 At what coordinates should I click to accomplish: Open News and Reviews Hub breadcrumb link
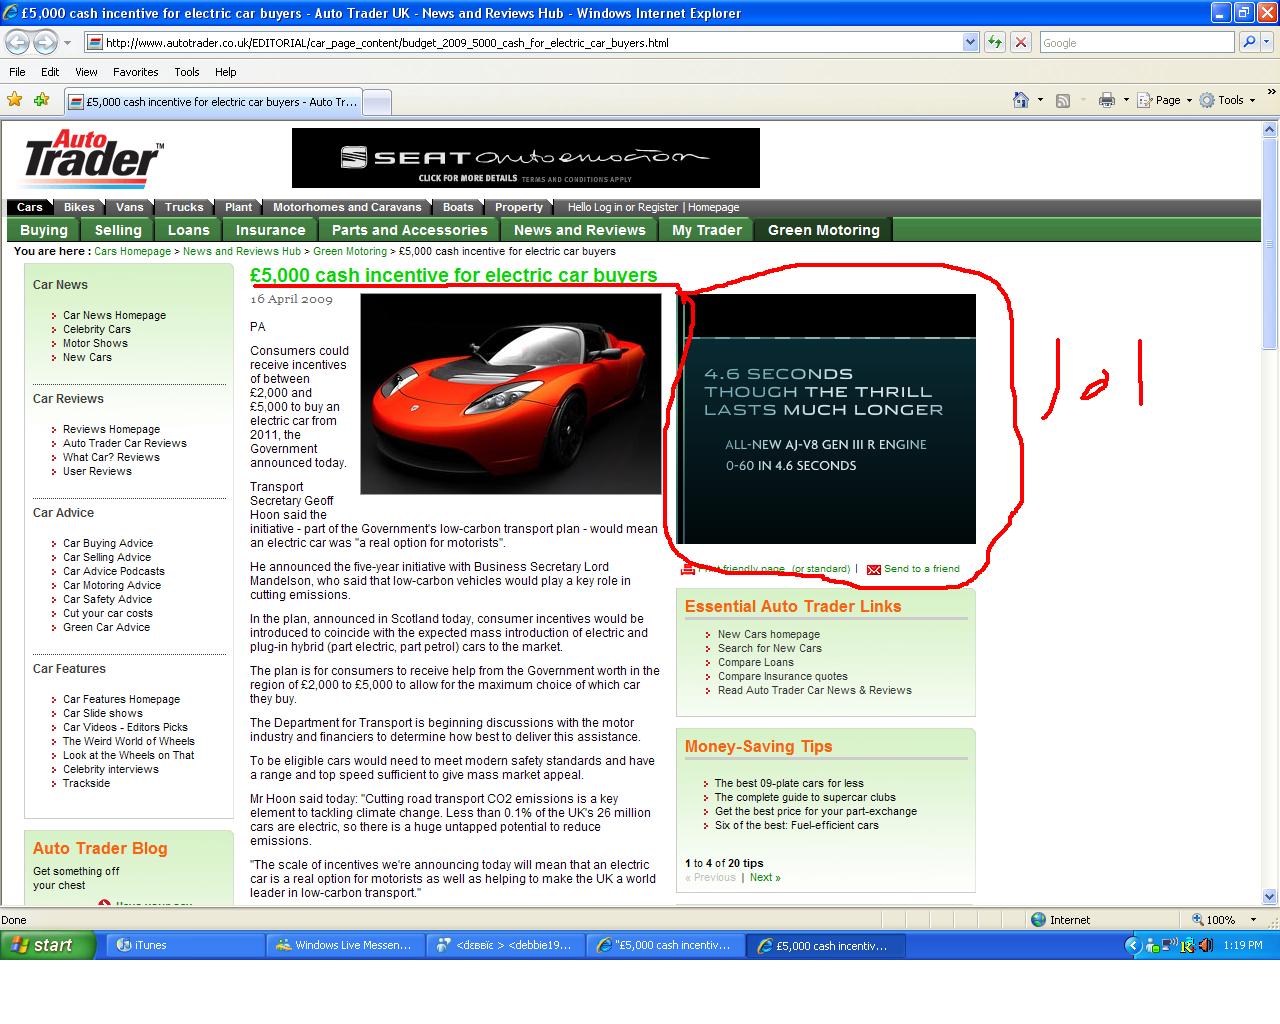pos(242,252)
